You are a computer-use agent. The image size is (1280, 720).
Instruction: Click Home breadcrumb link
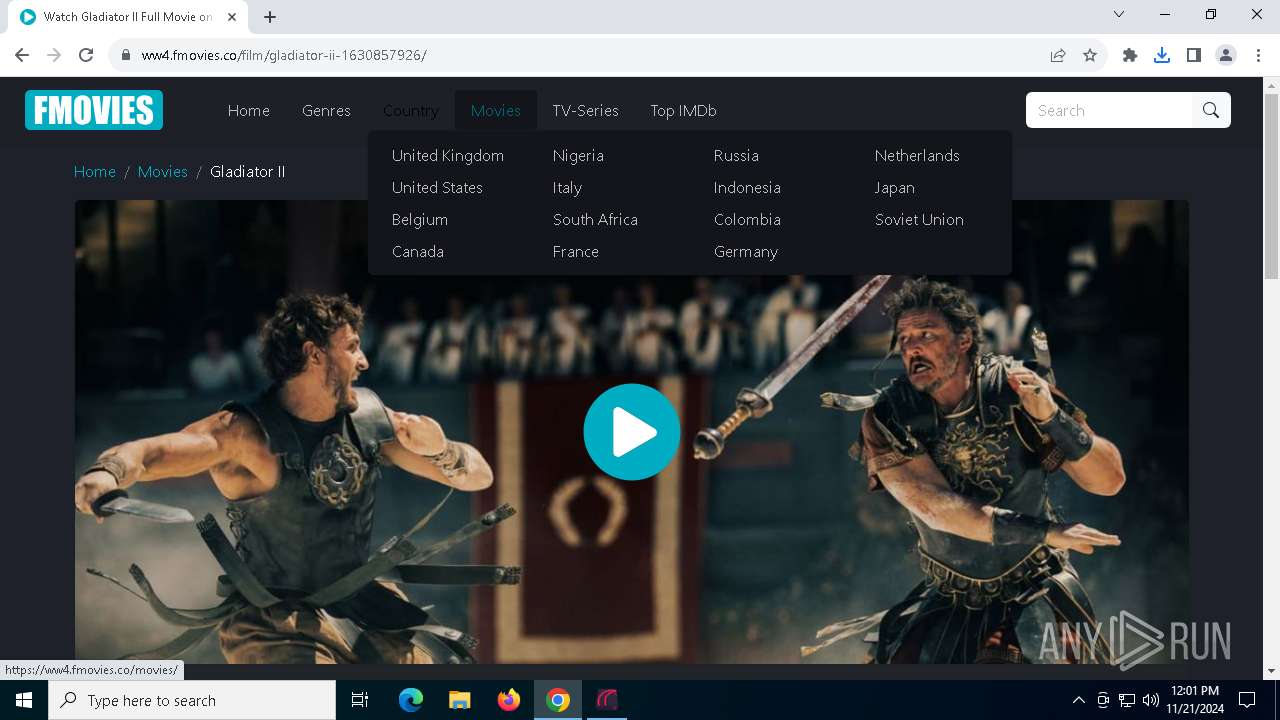coord(95,171)
